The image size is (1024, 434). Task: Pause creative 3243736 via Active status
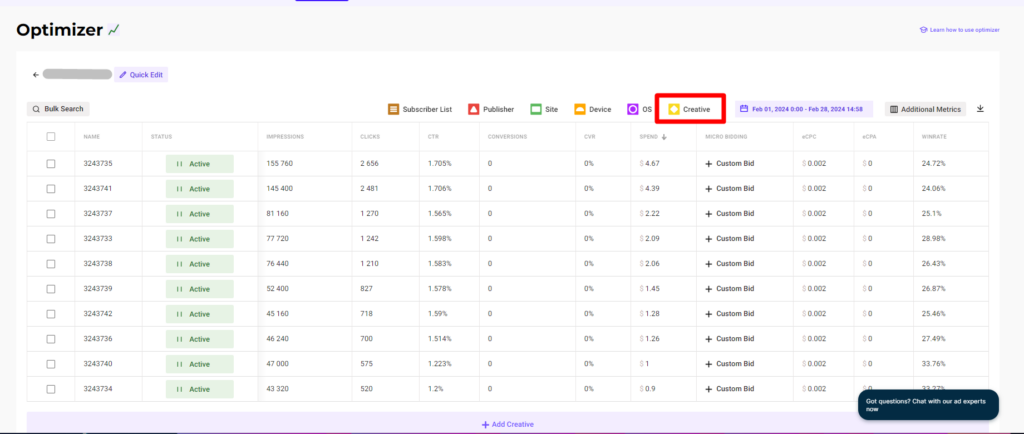(x=199, y=339)
